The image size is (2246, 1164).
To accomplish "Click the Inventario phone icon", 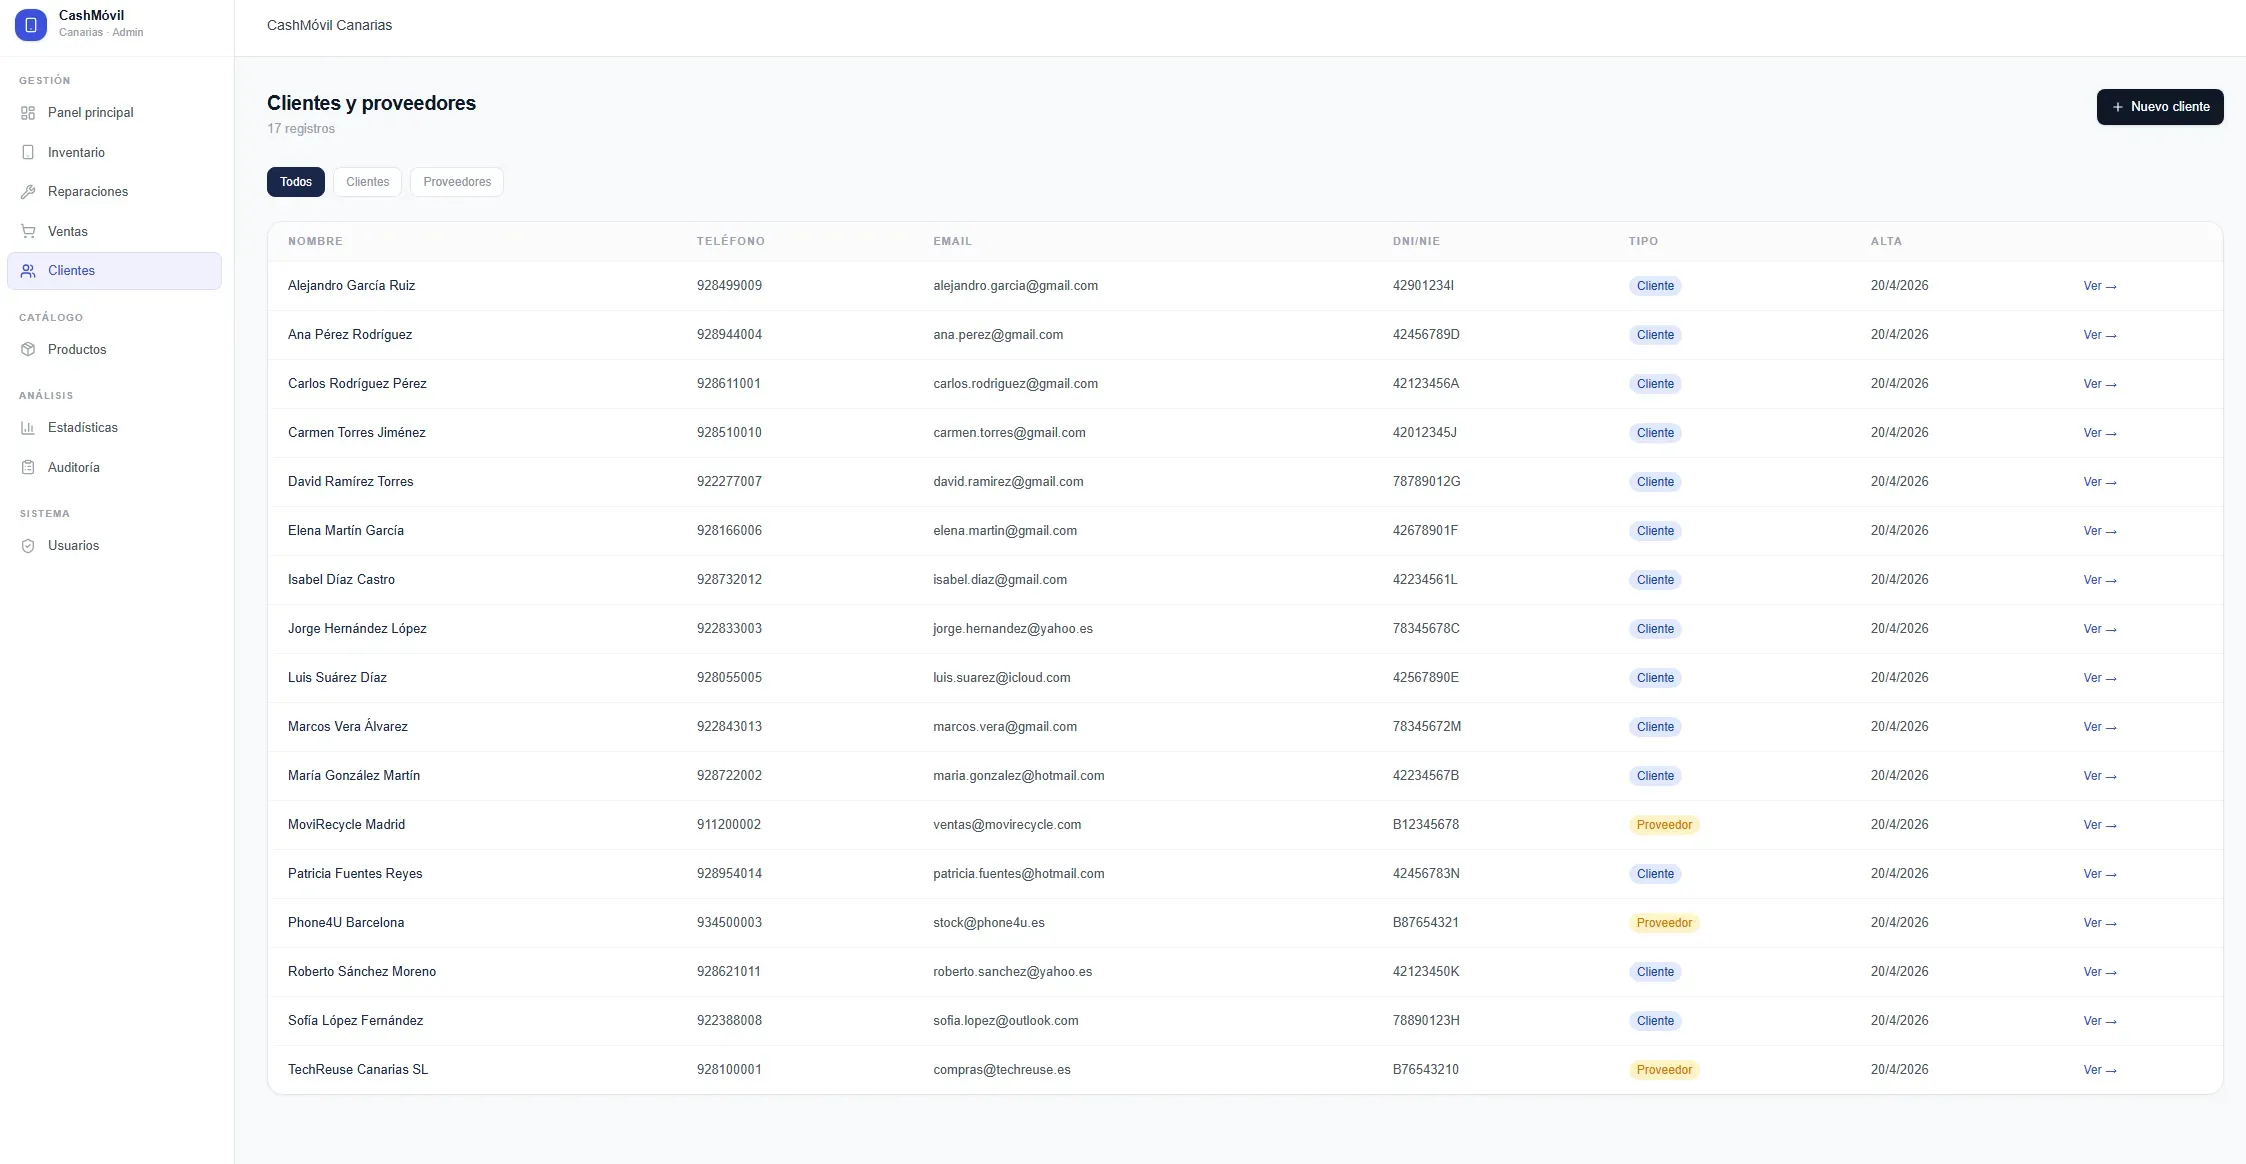I will point(28,152).
